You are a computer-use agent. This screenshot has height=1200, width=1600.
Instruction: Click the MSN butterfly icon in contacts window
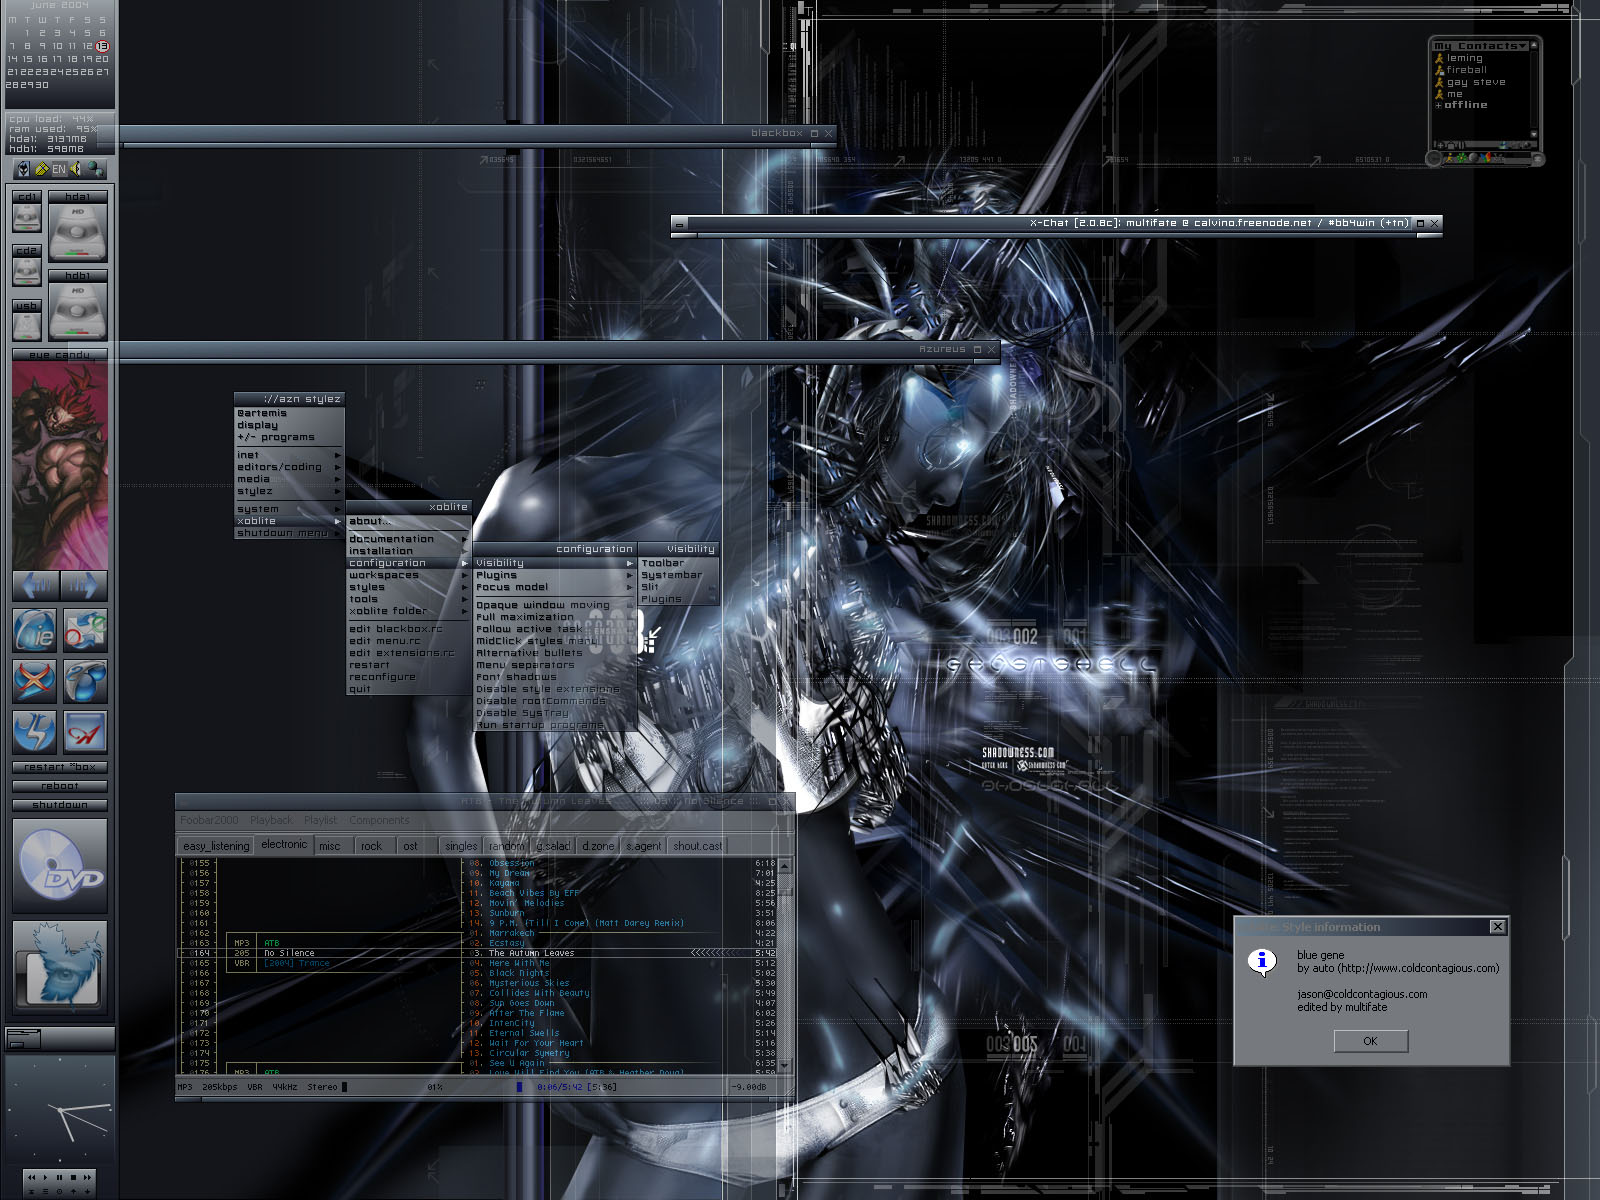click(1487, 157)
